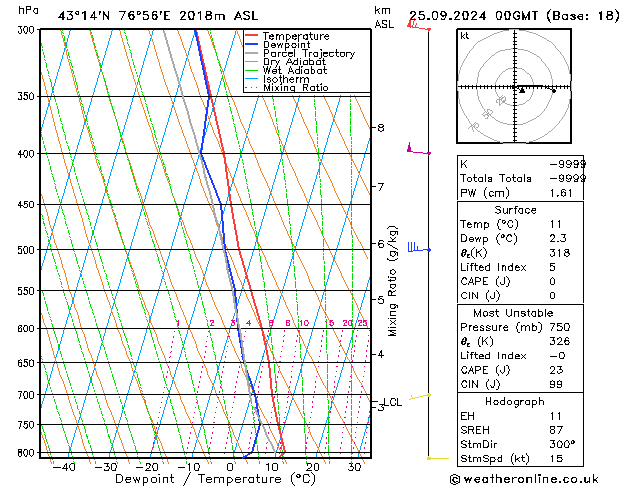Click the yellow wind barb near 700 hPa
Image resolution: width=629 pixels, height=486 pixels.
click(418, 396)
